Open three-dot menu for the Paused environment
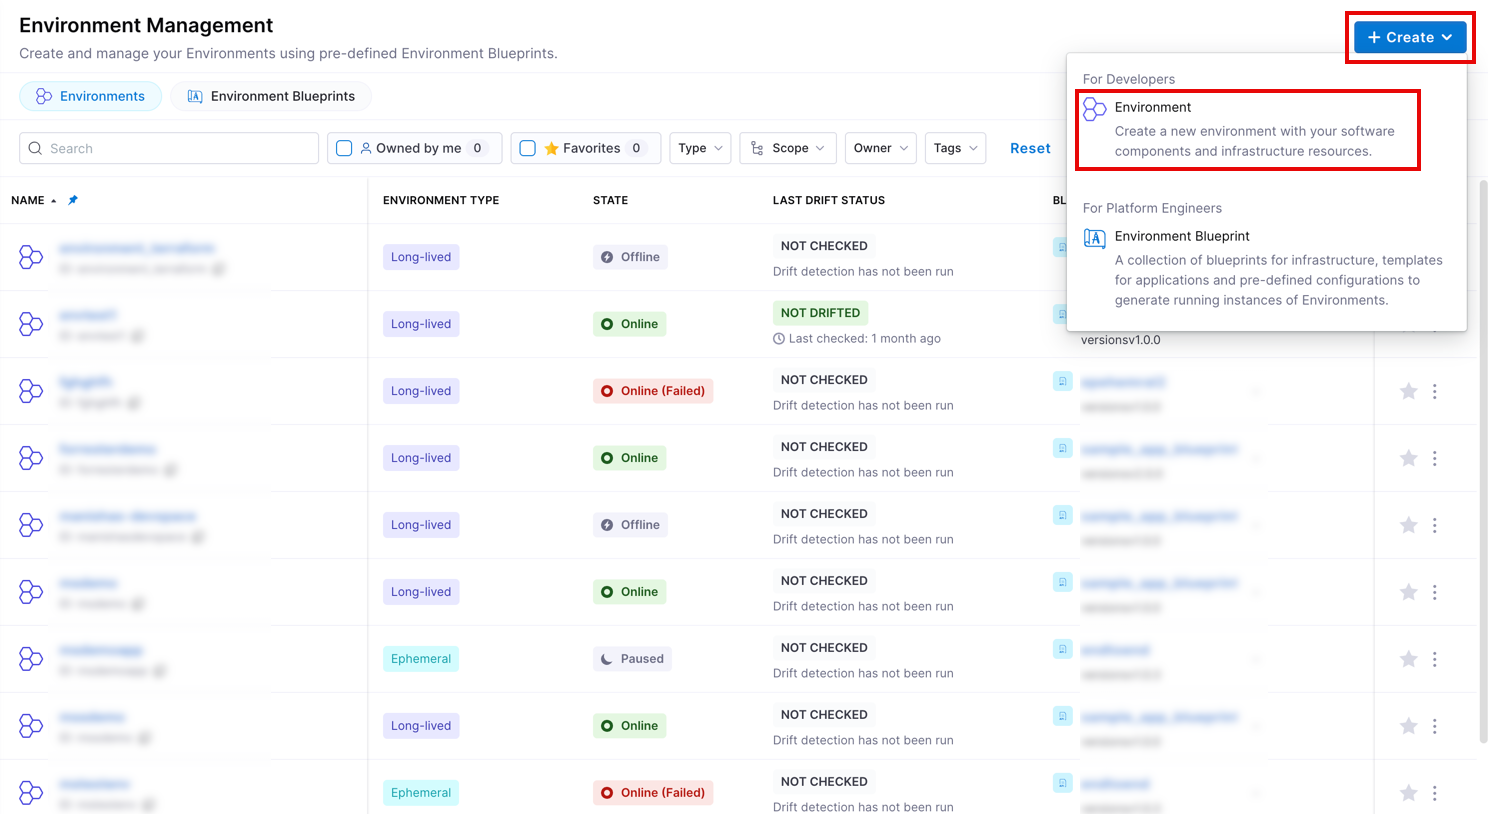 pyautogui.click(x=1434, y=659)
